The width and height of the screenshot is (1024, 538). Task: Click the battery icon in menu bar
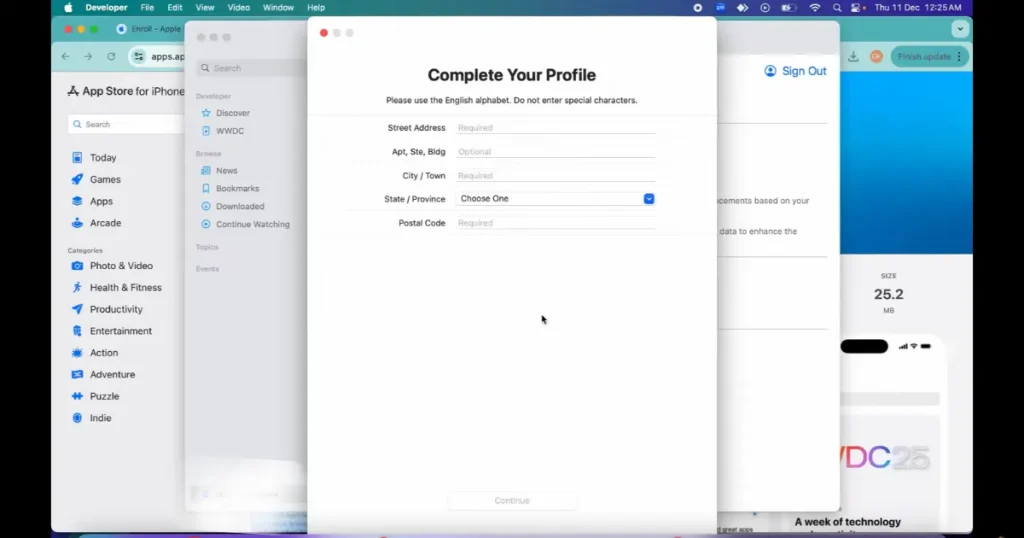pos(789,8)
